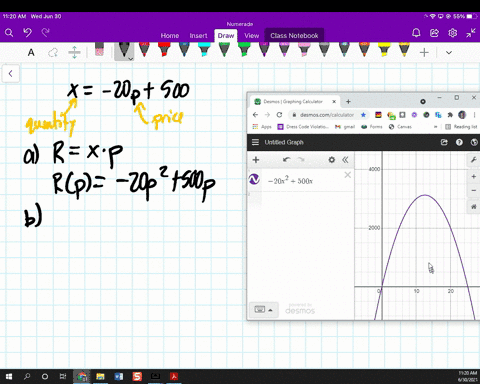Screen dimensions: 480x384
Task: Add a new pen with plus
Action: tap(424, 52)
